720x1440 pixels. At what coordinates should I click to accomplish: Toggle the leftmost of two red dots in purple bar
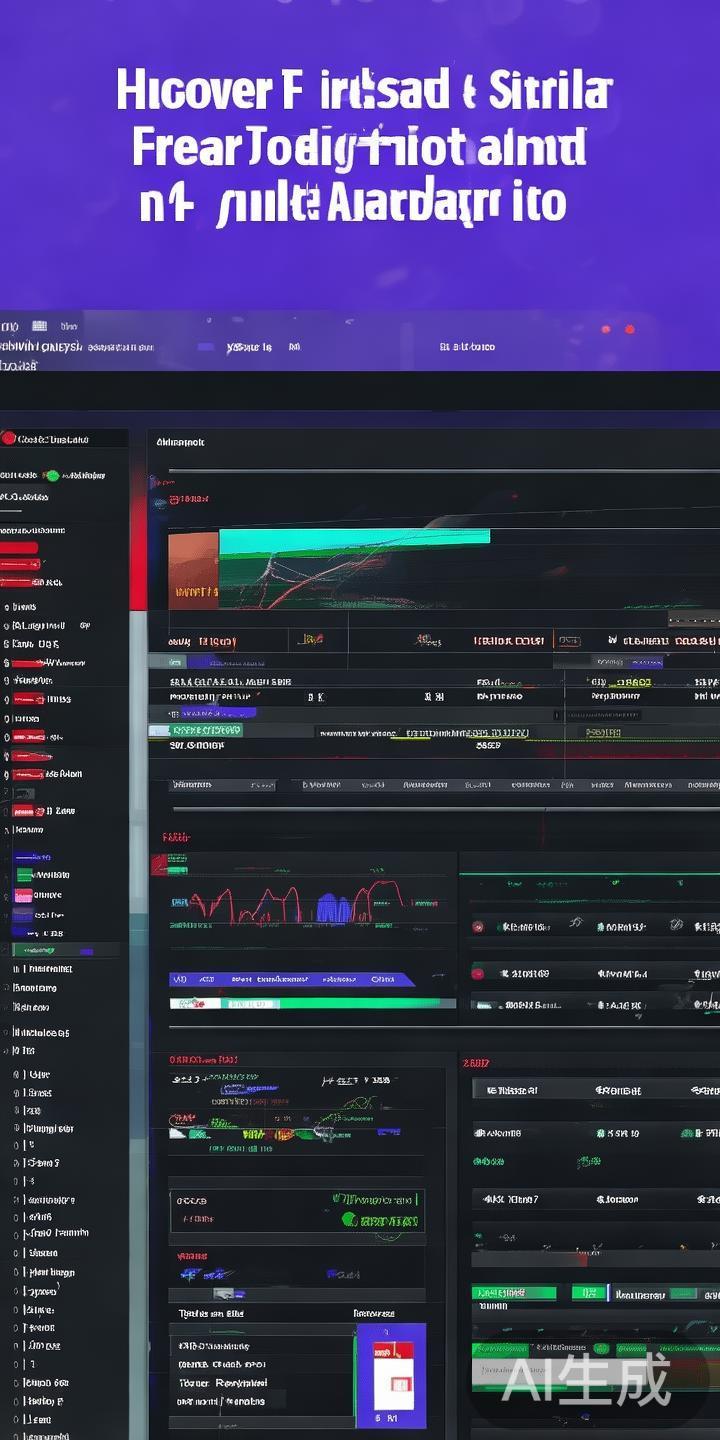pyautogui.click(x=606, y=329)
